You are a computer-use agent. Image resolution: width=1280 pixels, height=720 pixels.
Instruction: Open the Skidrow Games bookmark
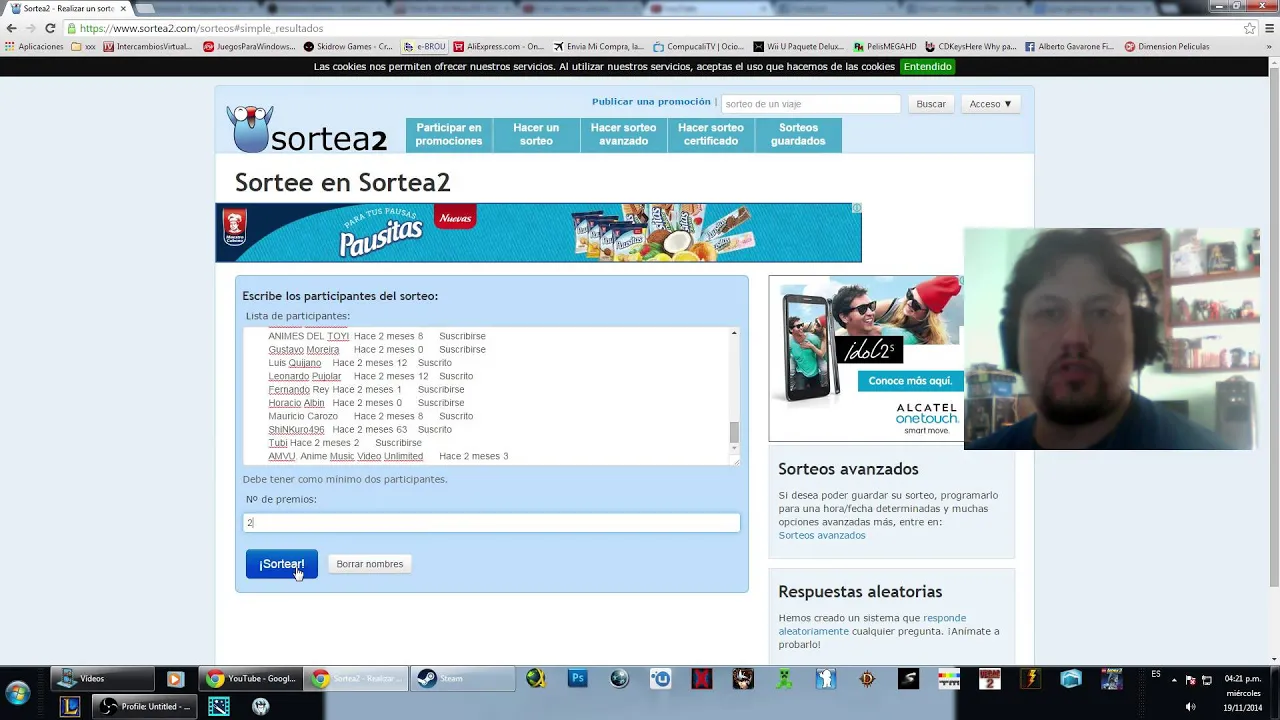tap(349, 46)
